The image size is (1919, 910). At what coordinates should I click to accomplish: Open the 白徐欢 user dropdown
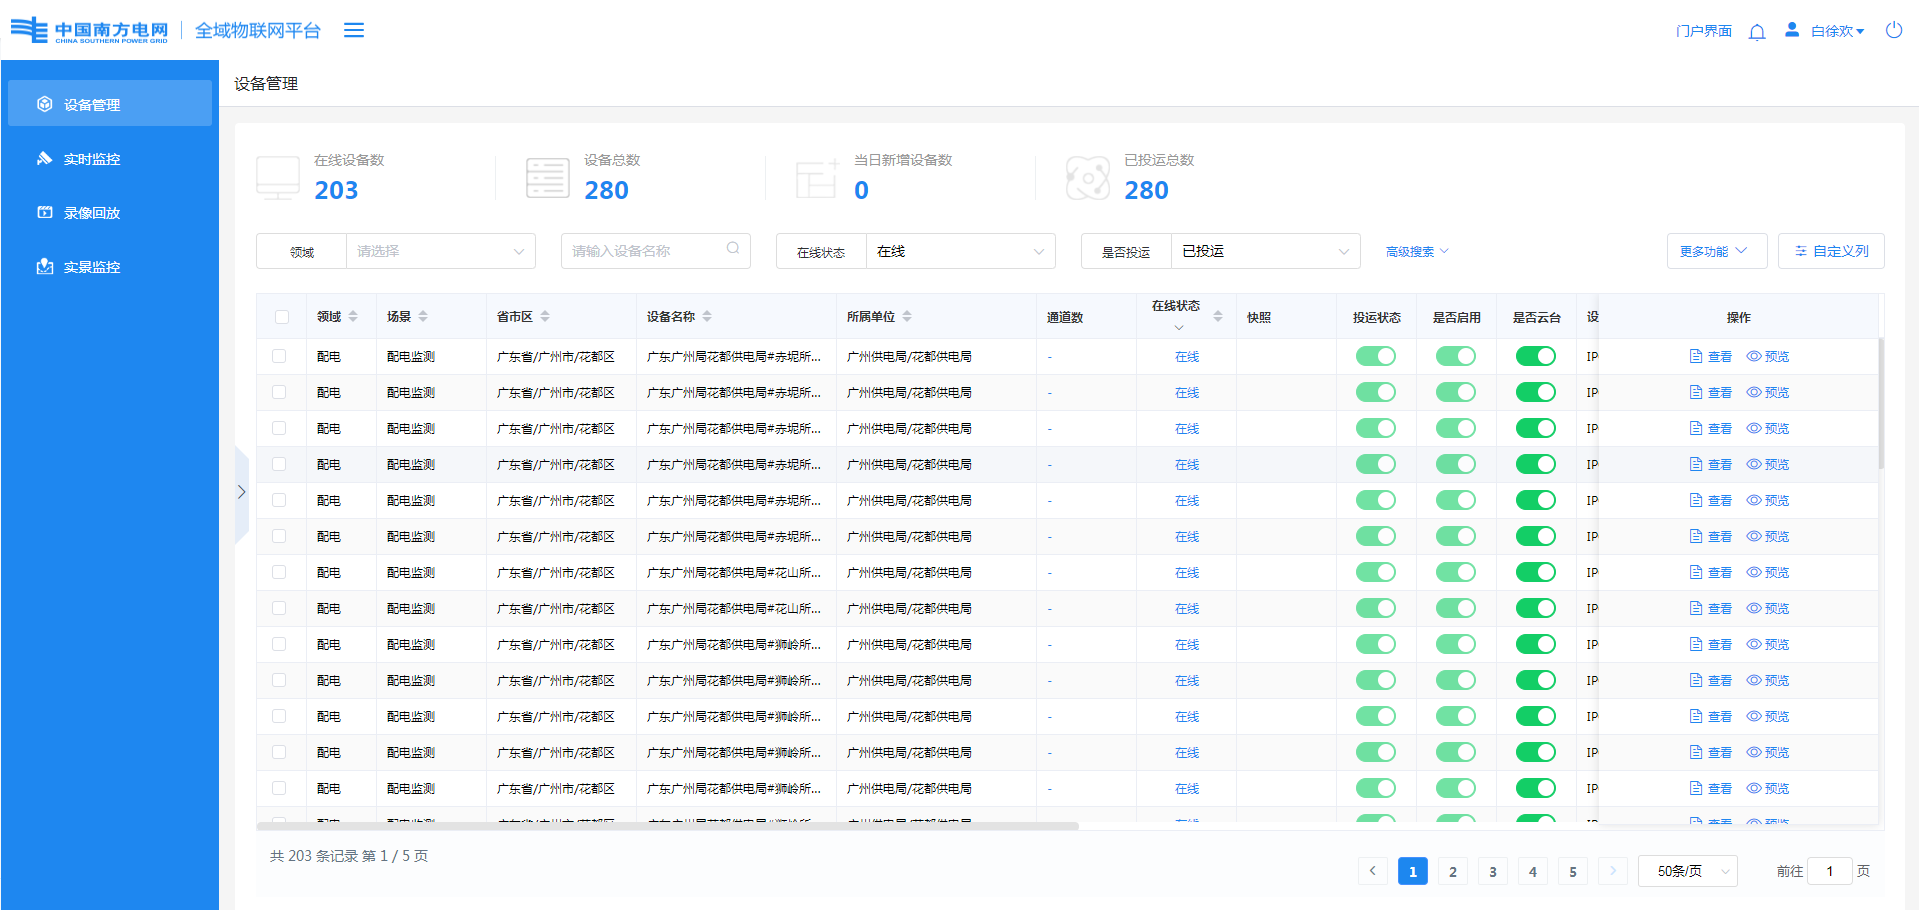pyautogui.click(x=1837, y=31)
